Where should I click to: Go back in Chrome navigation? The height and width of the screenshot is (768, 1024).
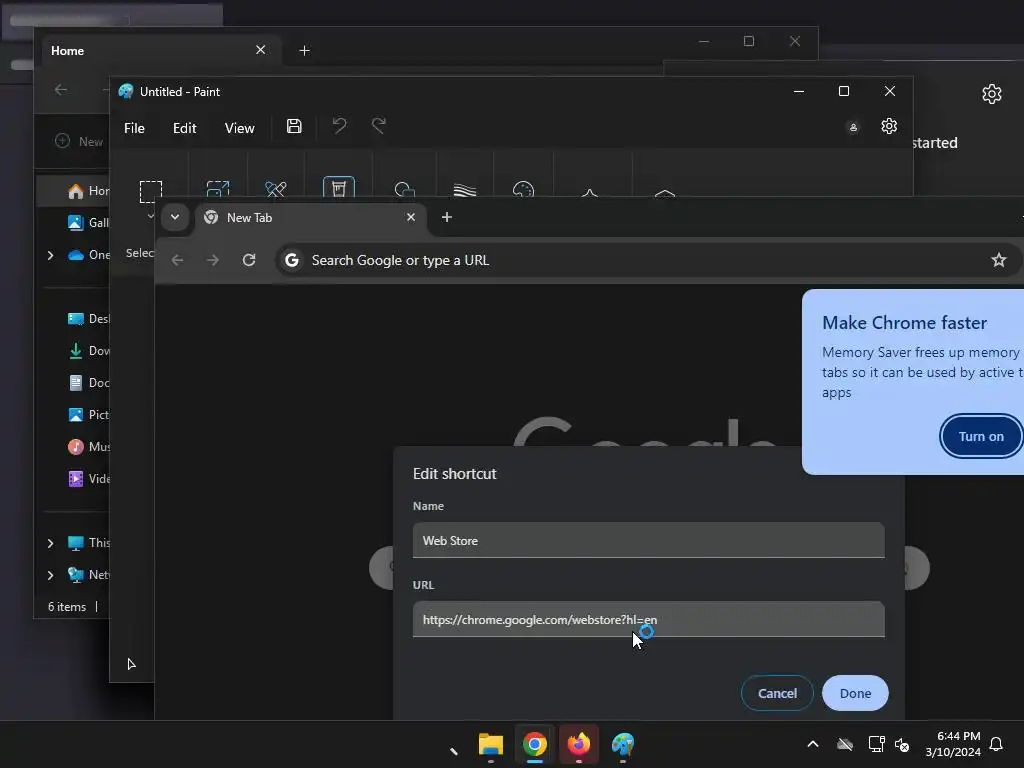(177, 260)
